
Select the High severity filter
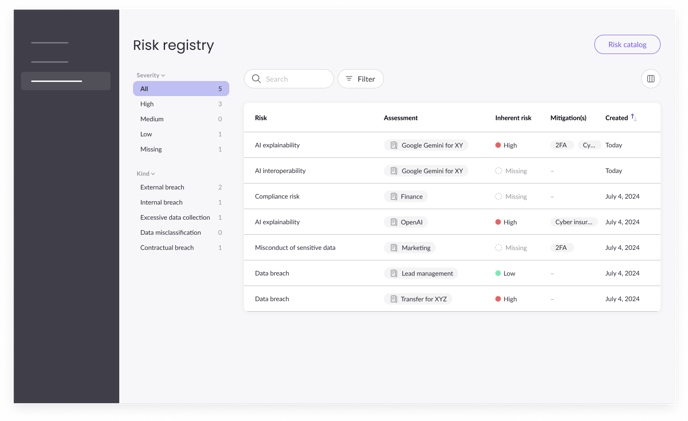pos(181,104)
